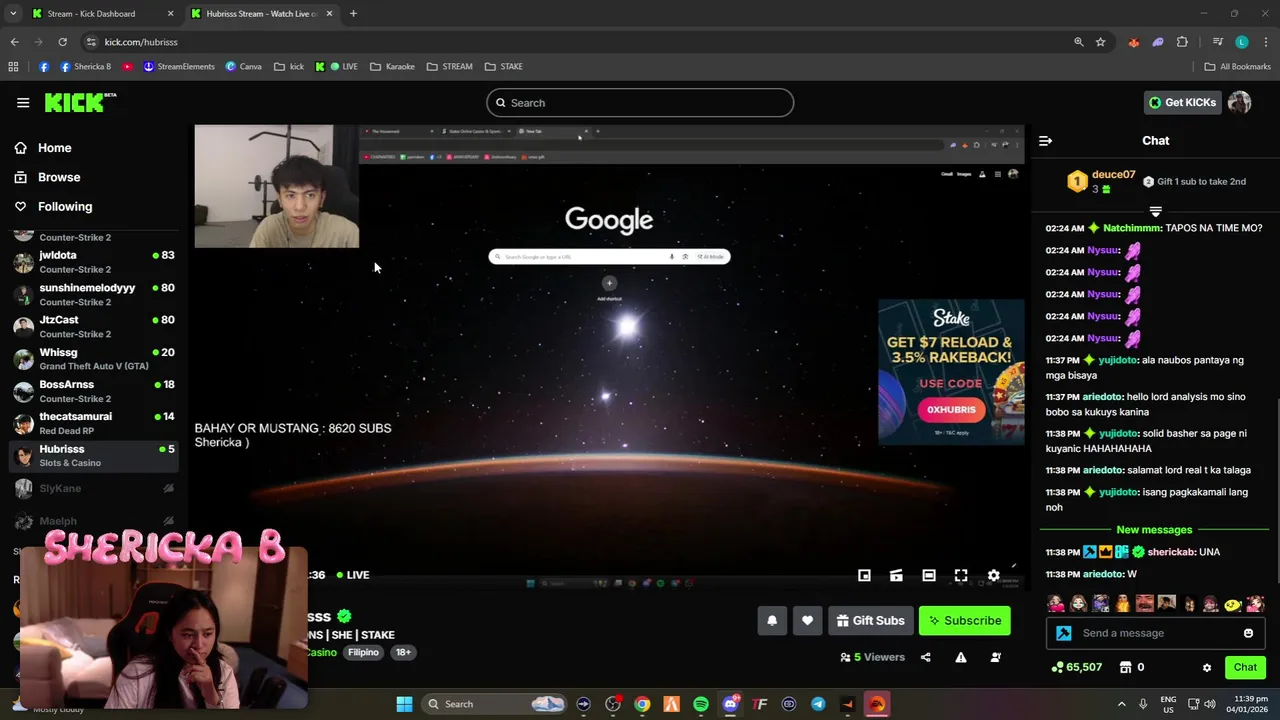Screen dimensions: 1280x720
Task: Share the stream via share icon
Action: pyautogui.click(x=925, y=657)
